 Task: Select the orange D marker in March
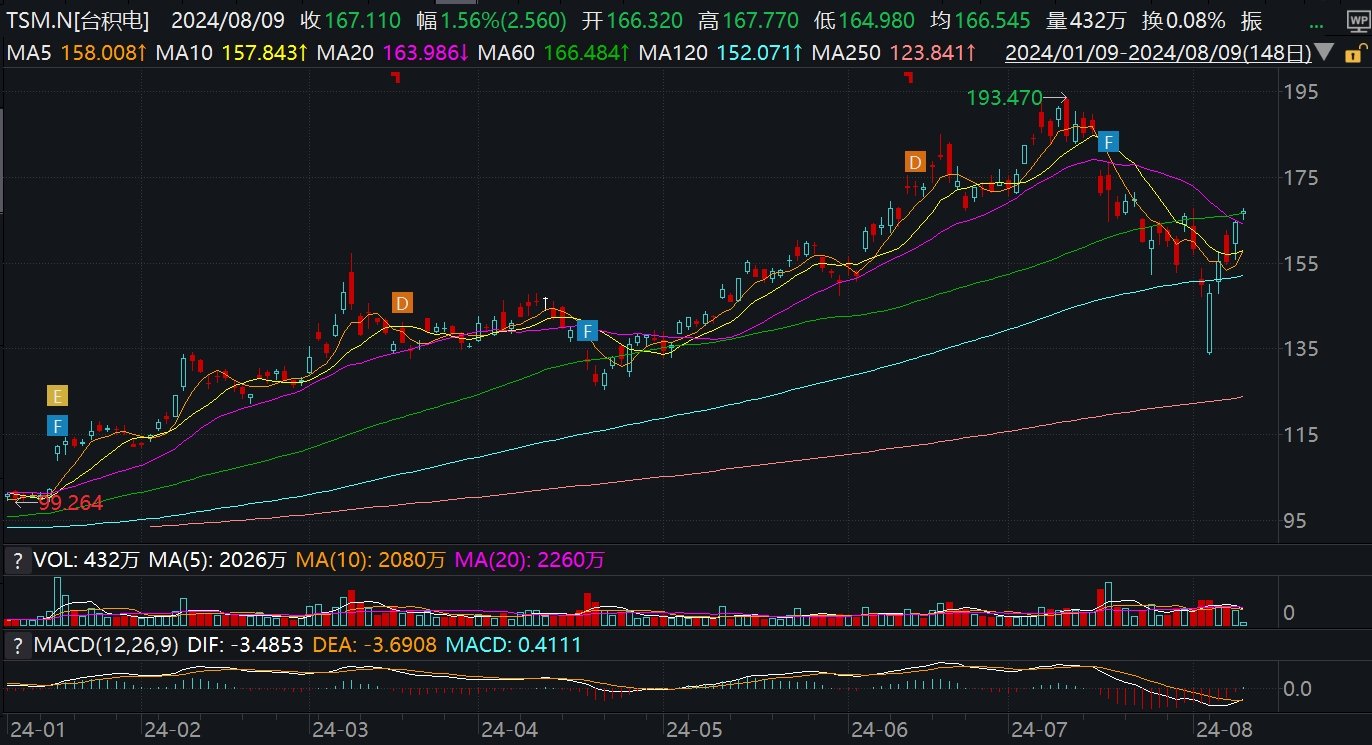coord(402,304)
